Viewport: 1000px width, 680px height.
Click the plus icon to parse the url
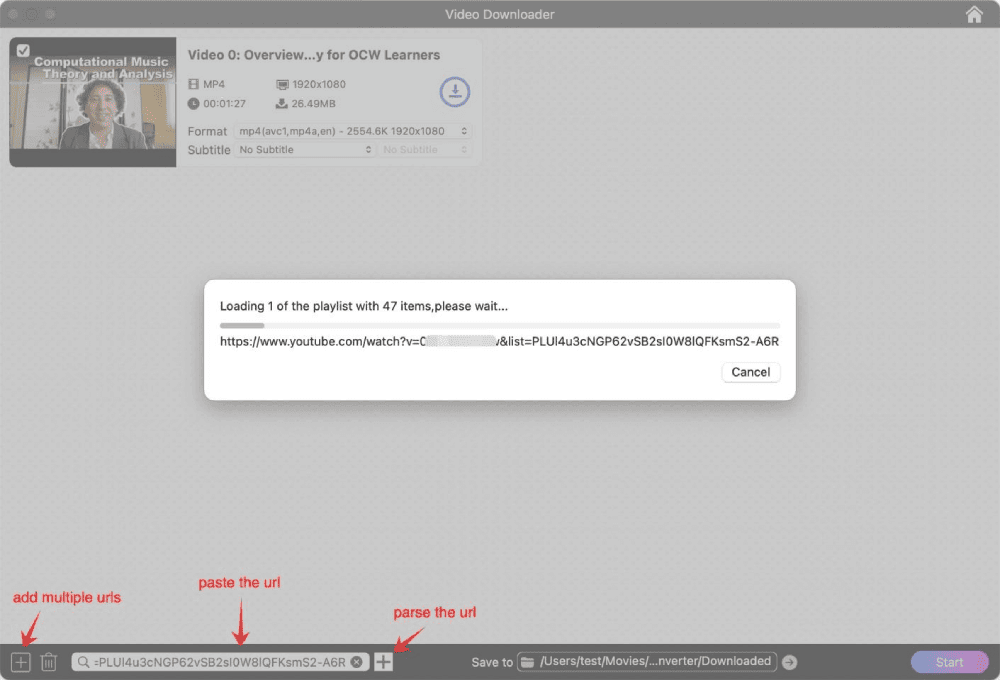click(x=383, y=661)
